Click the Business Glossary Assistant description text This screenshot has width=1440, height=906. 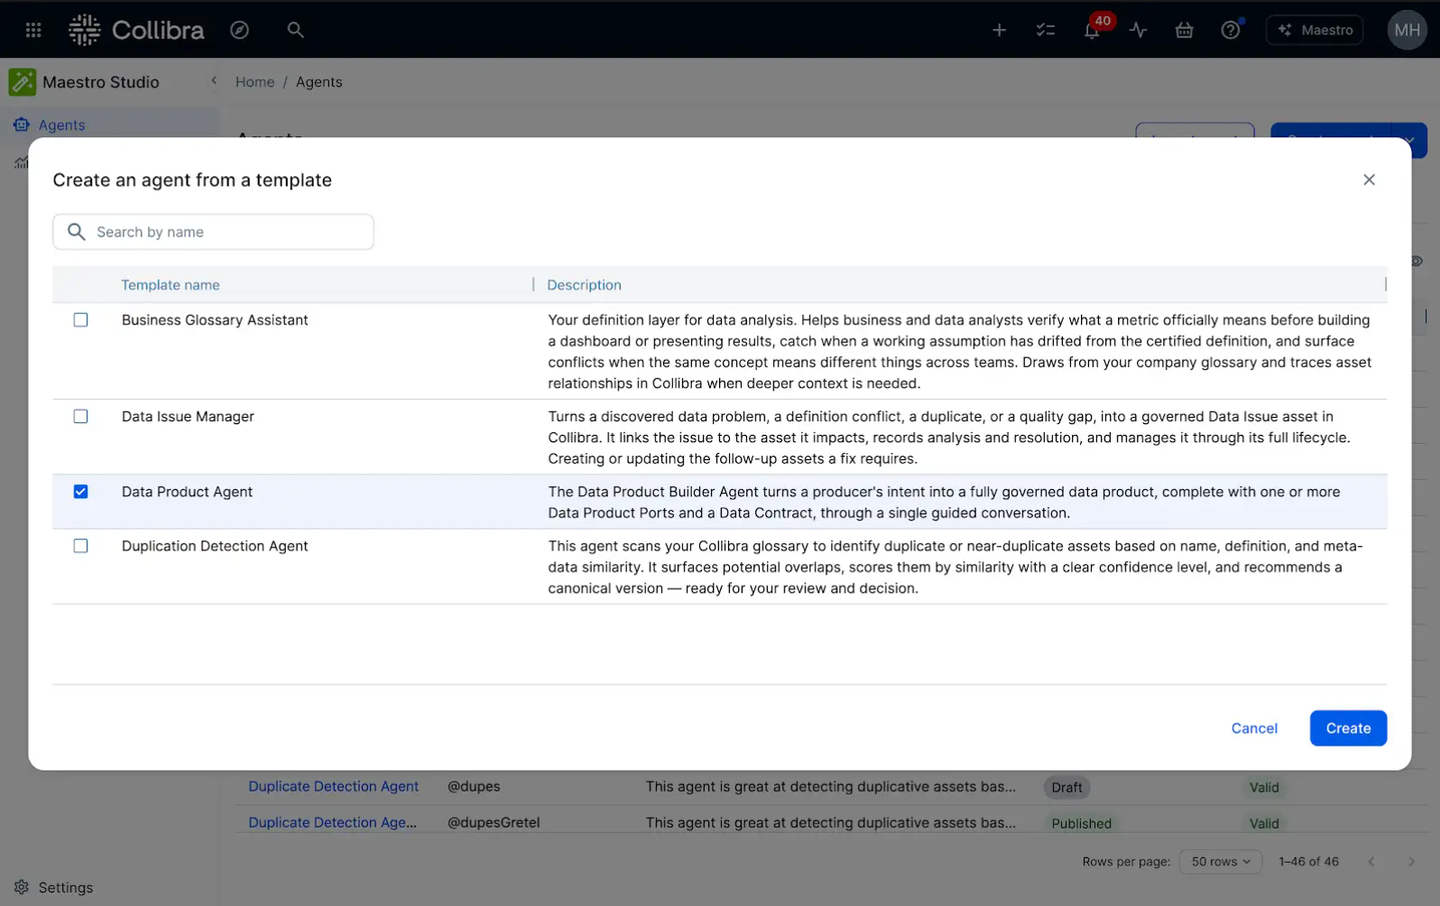click(960, 352)
